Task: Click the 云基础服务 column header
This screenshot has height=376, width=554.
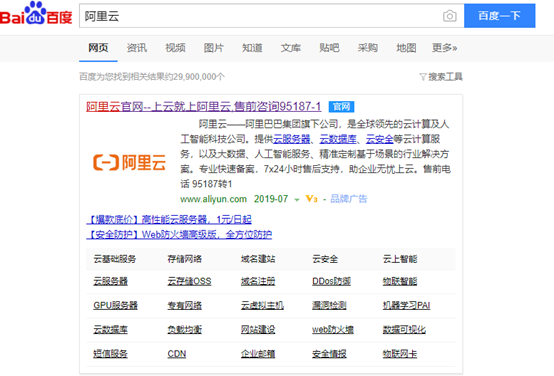Action: 115,259
